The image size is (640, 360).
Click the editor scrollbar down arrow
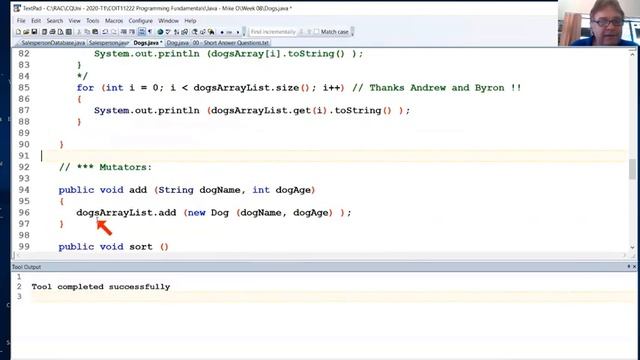tap(632, 247)
